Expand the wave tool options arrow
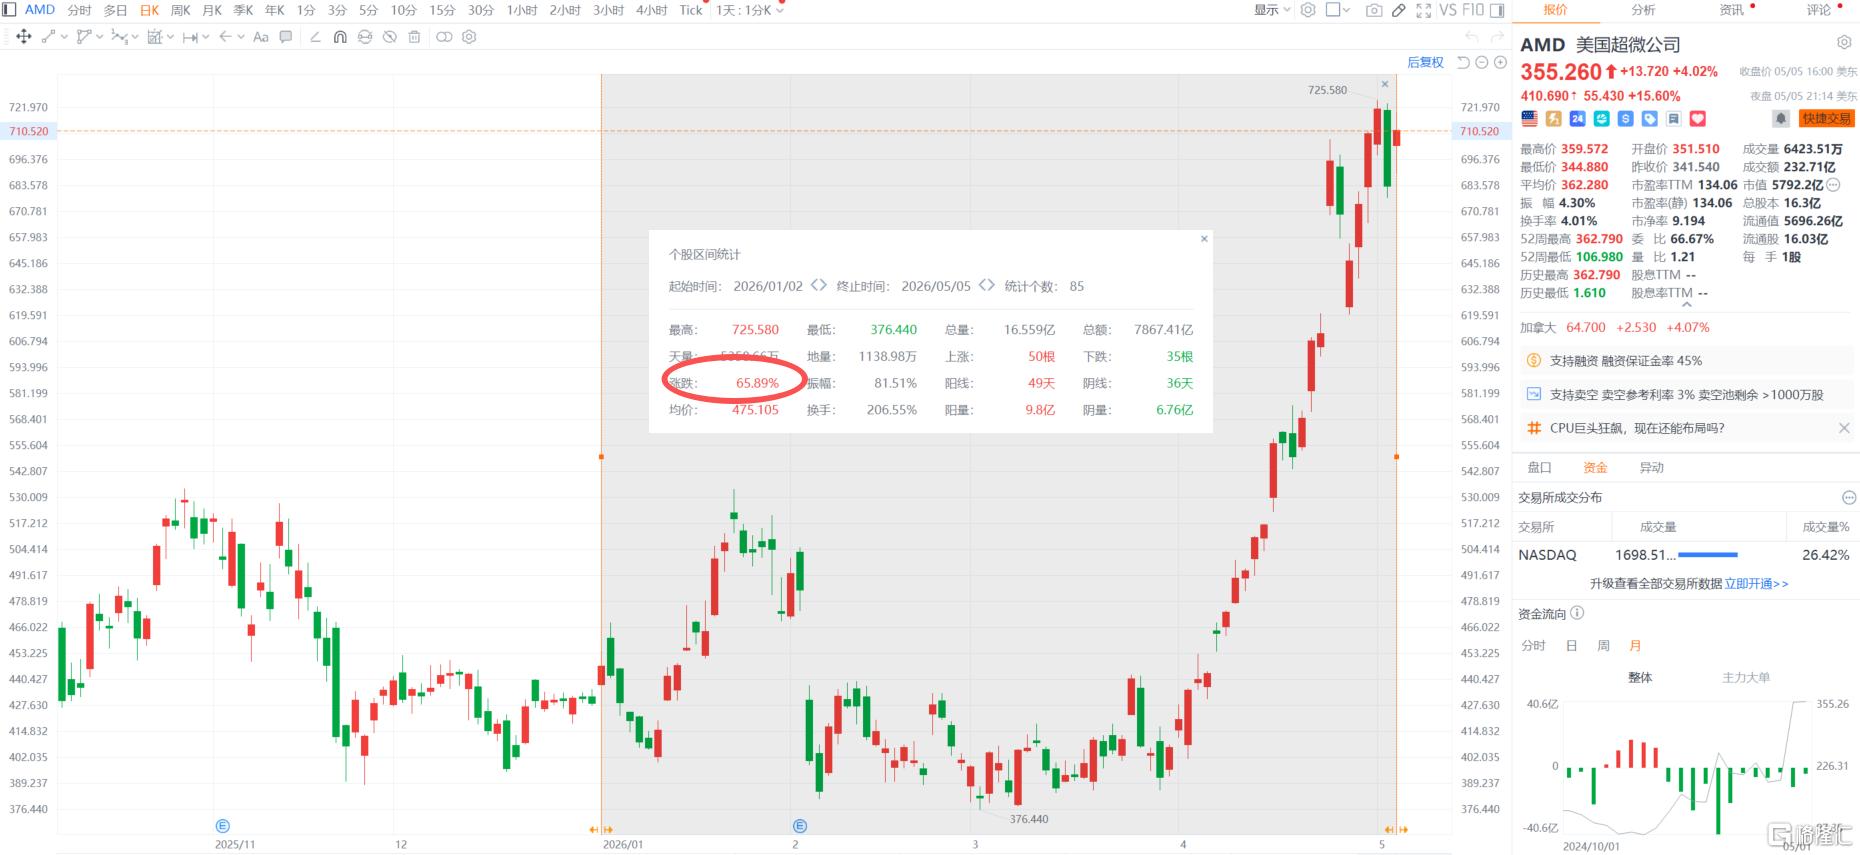Image resolution: width=1860 pixels, height=855 pixels. point(135,37)
